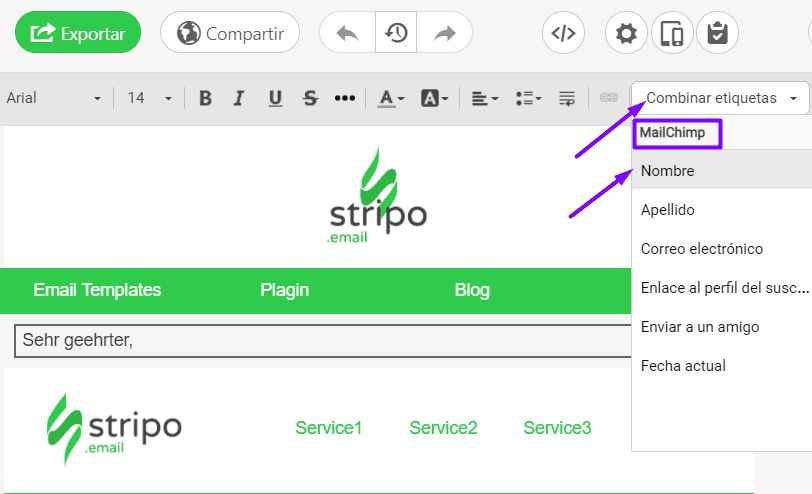The width and height of the screenshot is (812, 494).
Task: Click the green Exportar button
Action: tap(78, 33)
